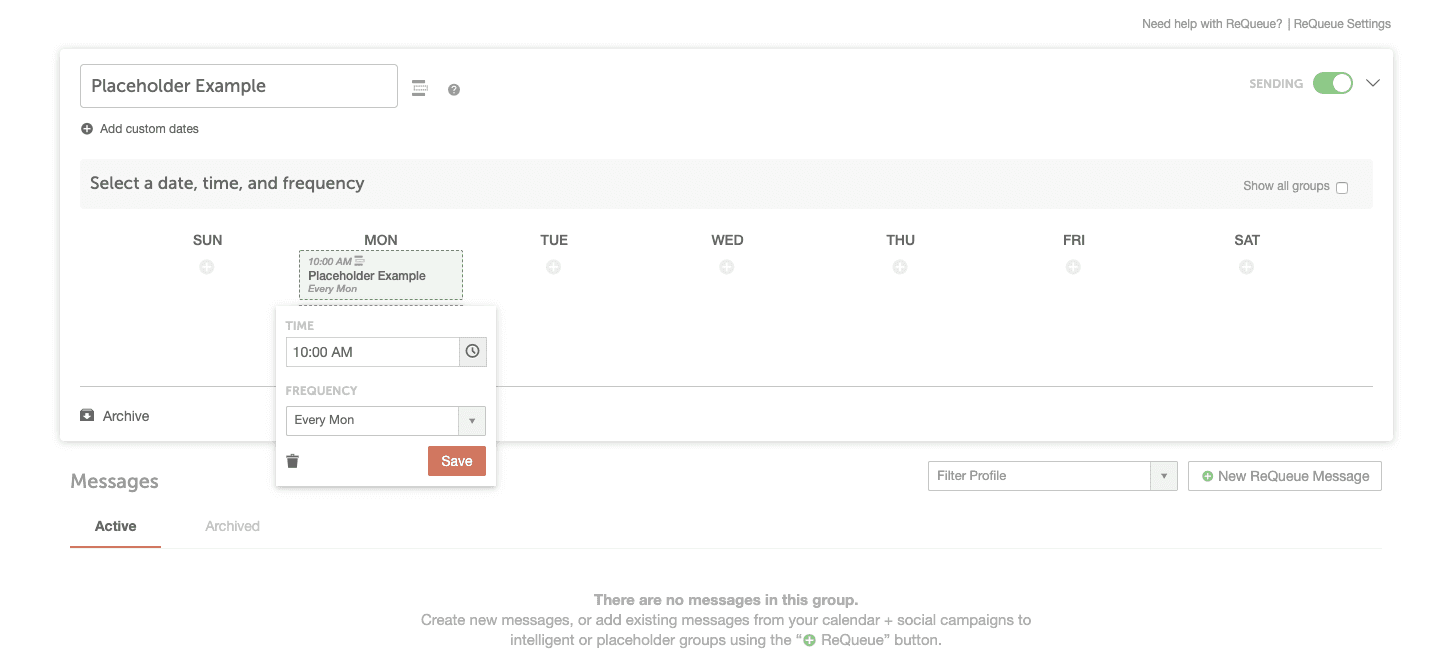Collapse the group with chevron arrow

[x=1373, y=83]
